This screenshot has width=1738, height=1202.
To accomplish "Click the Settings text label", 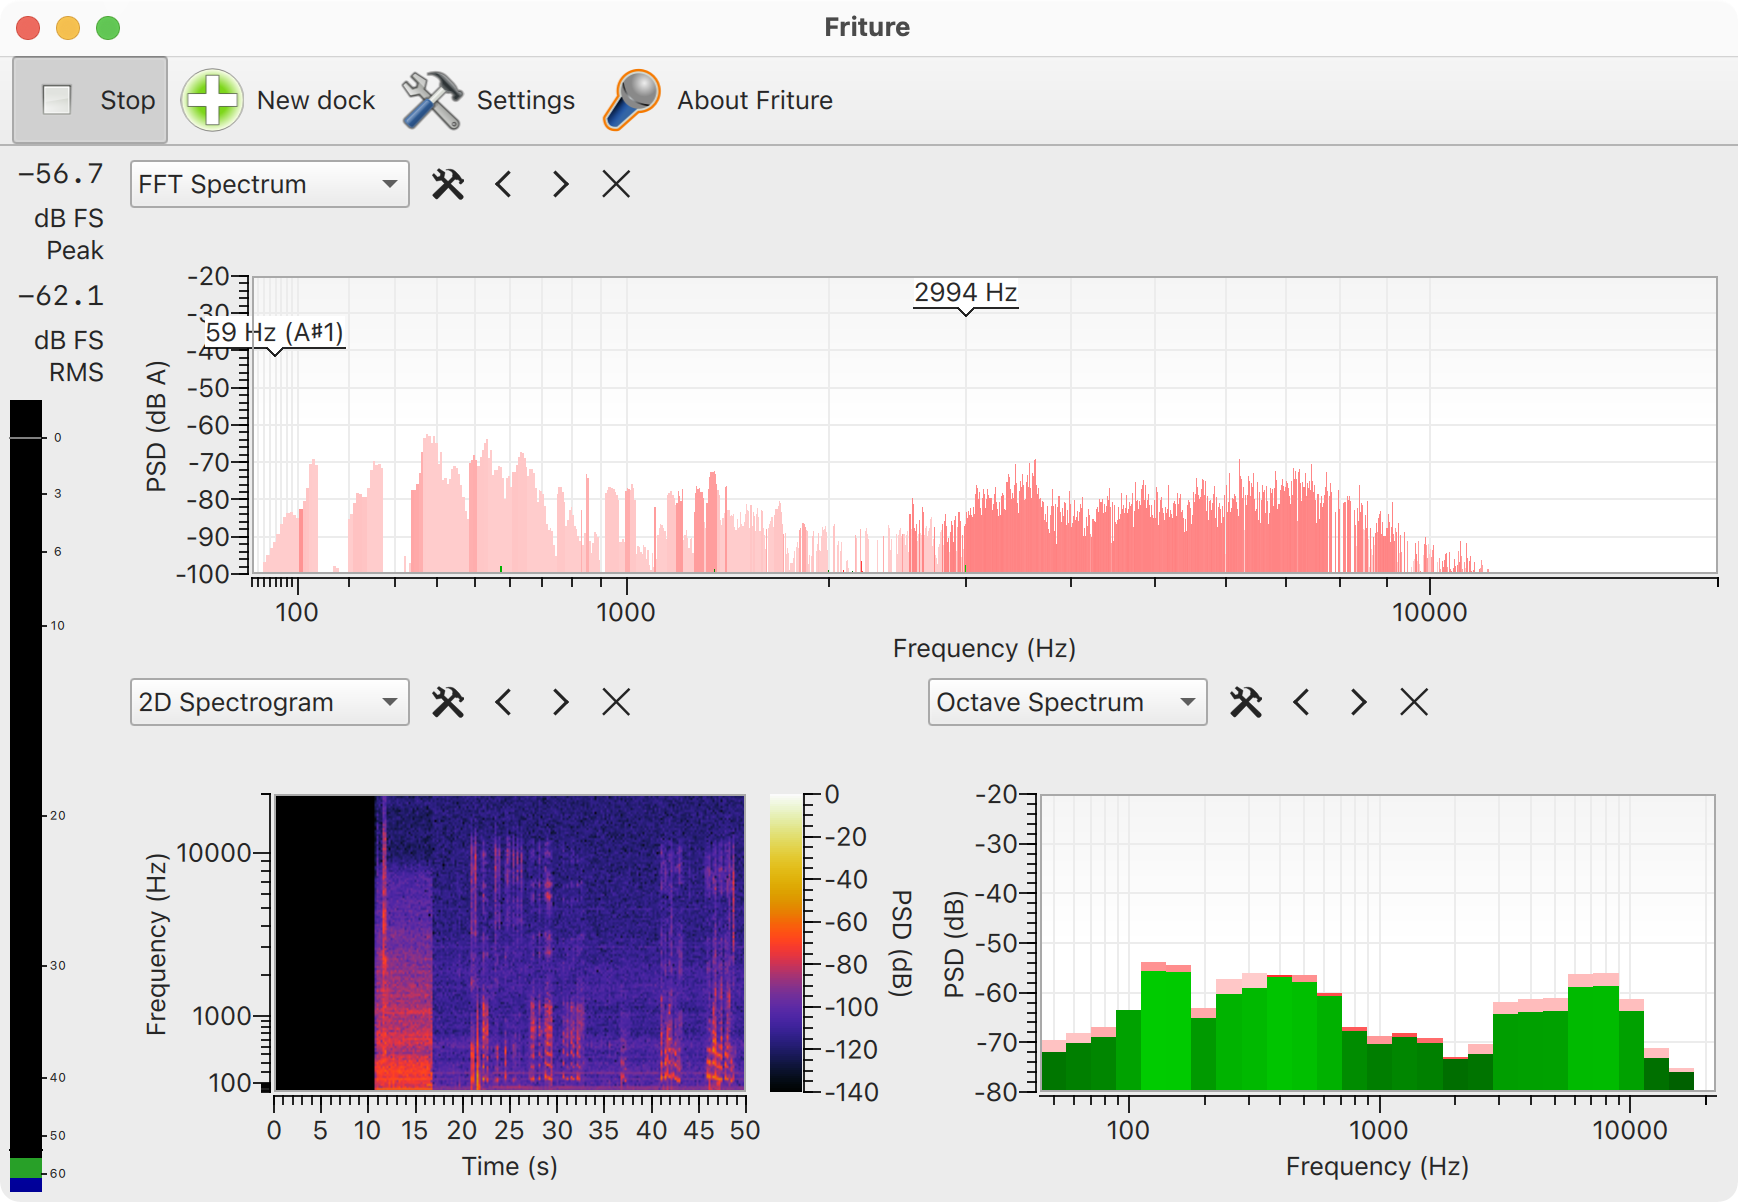I will click(x=526, y=100).
